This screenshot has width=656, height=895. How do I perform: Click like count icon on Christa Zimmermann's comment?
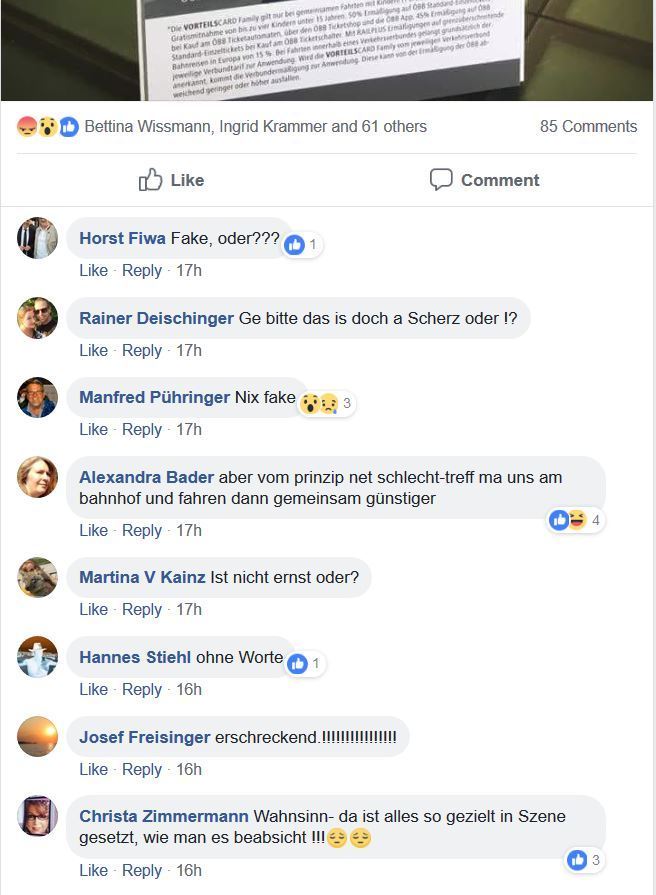577,860
